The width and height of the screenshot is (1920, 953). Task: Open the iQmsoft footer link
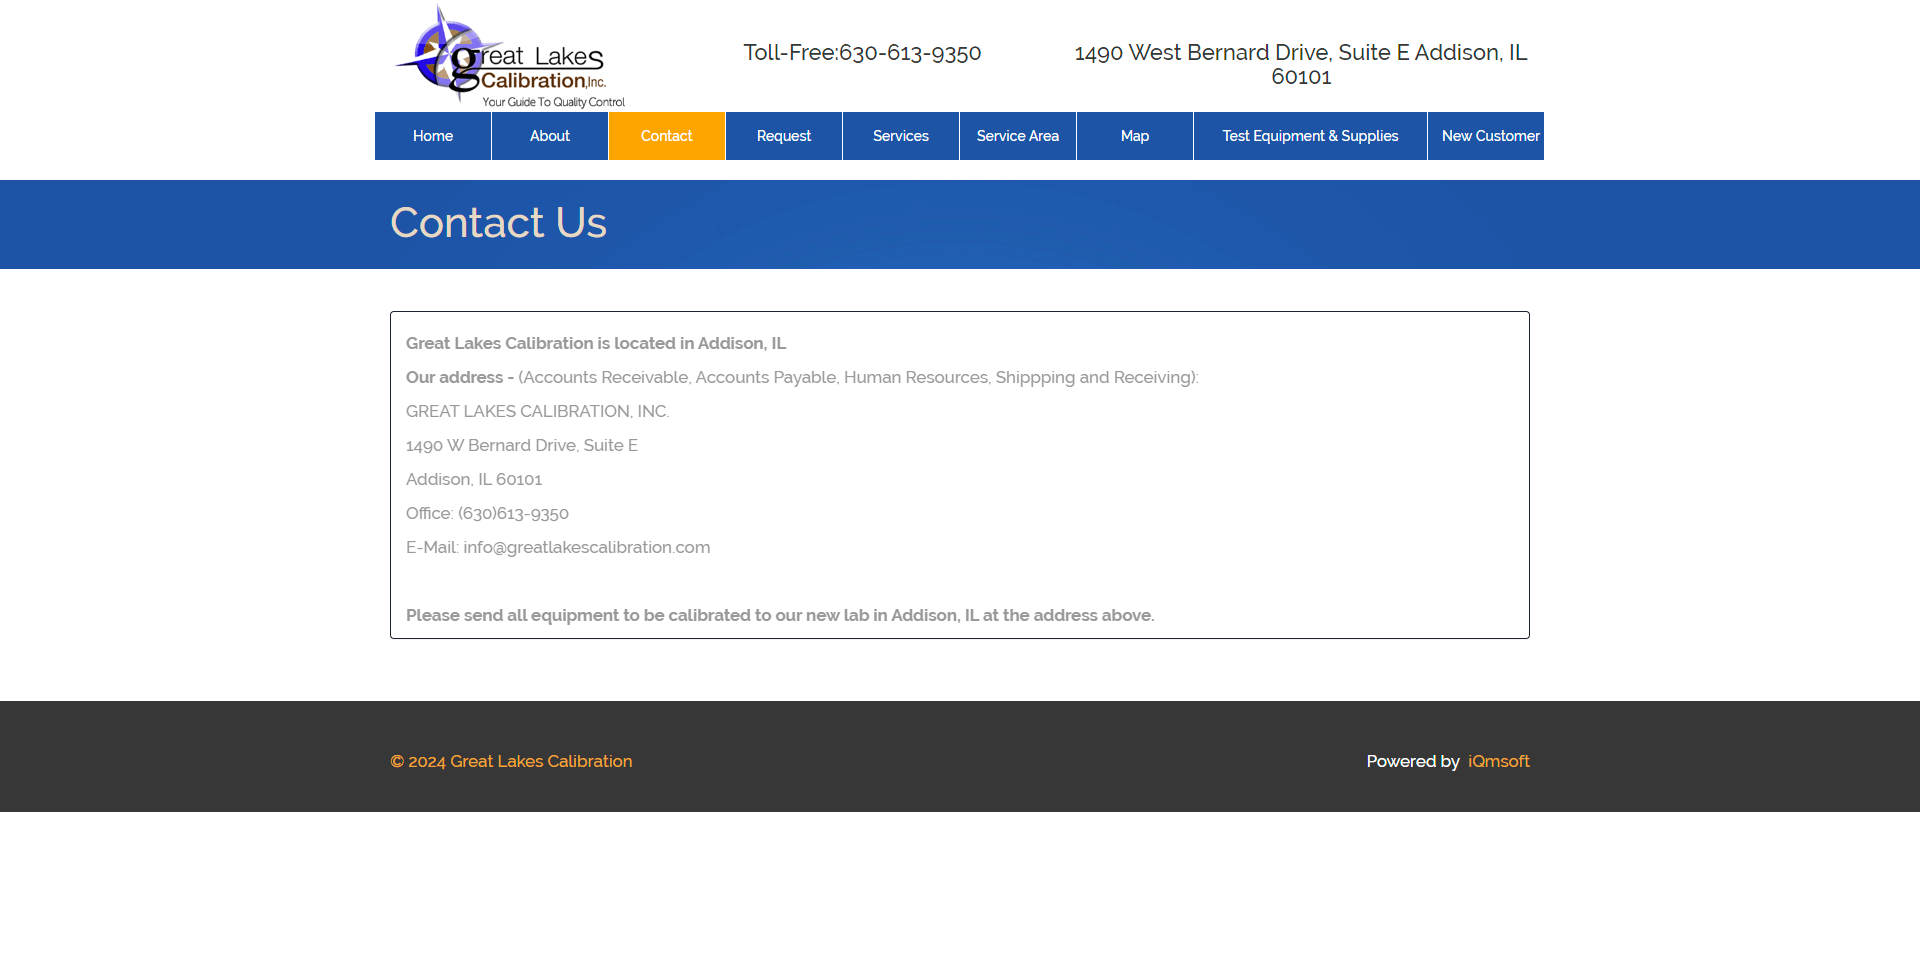point(1498,761)
